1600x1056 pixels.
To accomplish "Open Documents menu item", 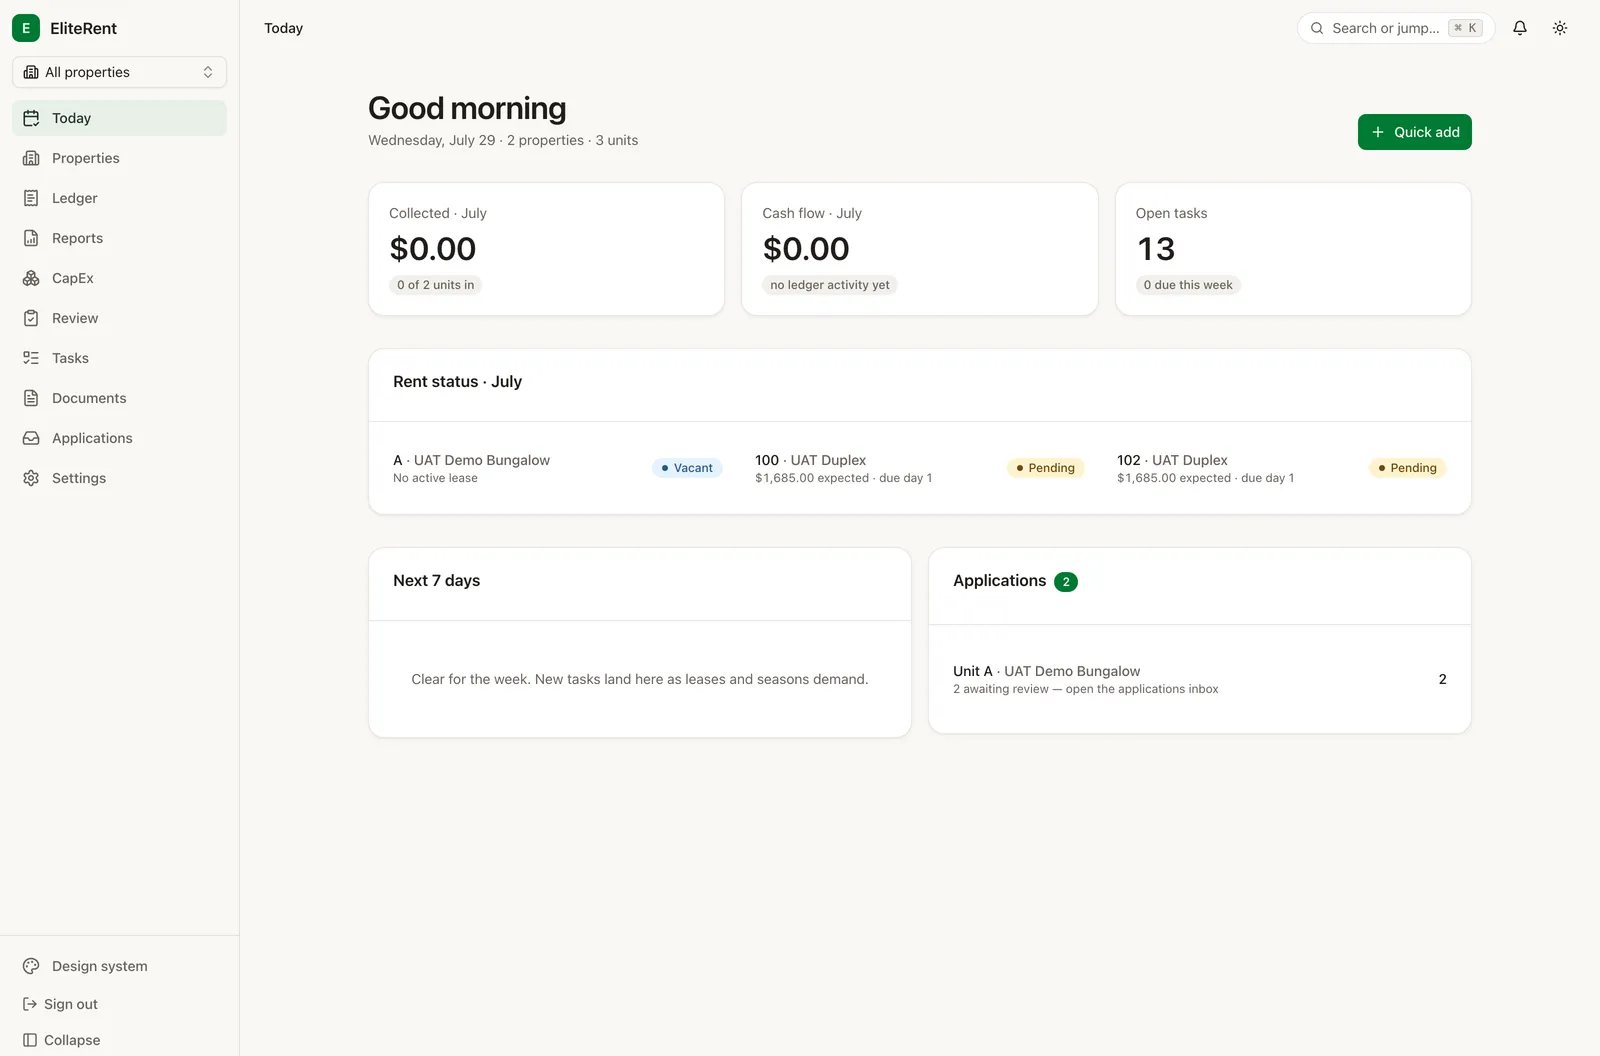I will [119, 398].
